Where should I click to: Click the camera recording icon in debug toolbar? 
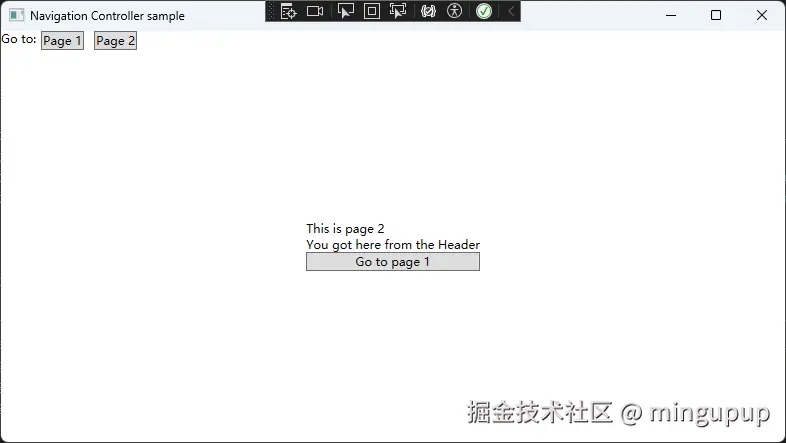pyautogui.click(x=315, y=11)
